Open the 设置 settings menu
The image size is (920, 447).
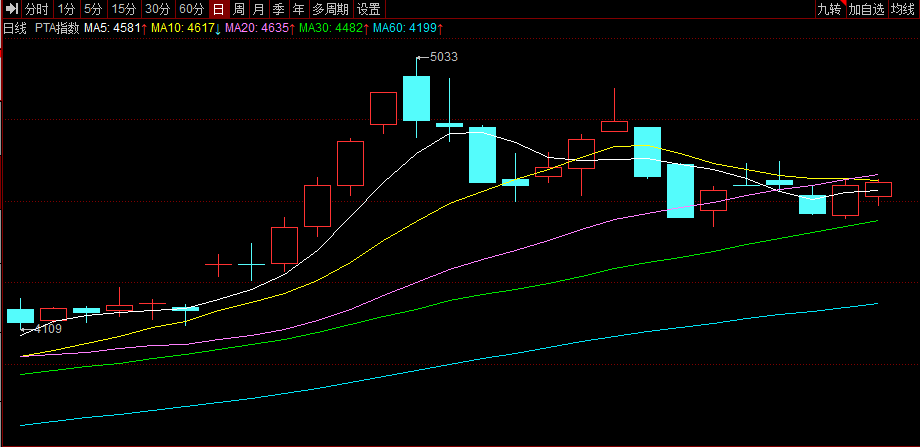click(x=370, y=9)
